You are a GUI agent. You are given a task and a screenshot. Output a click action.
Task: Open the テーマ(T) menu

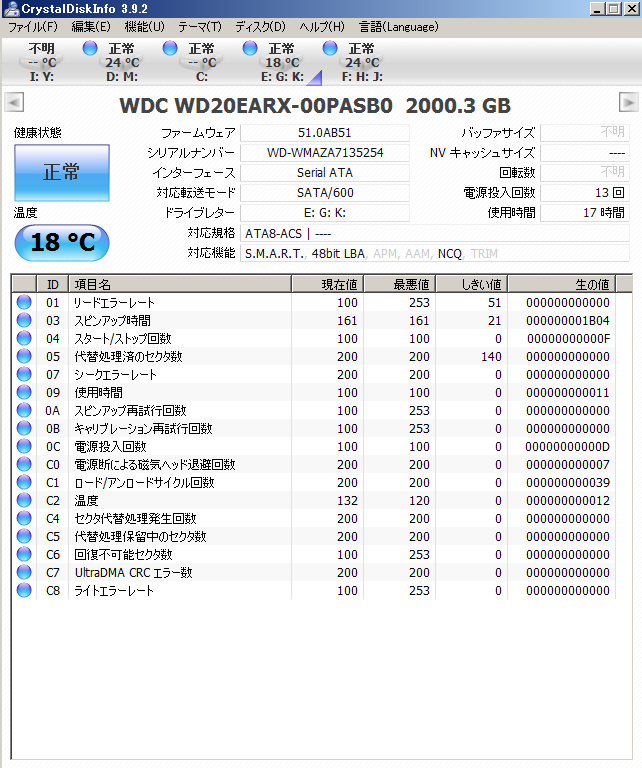point(200,26)
